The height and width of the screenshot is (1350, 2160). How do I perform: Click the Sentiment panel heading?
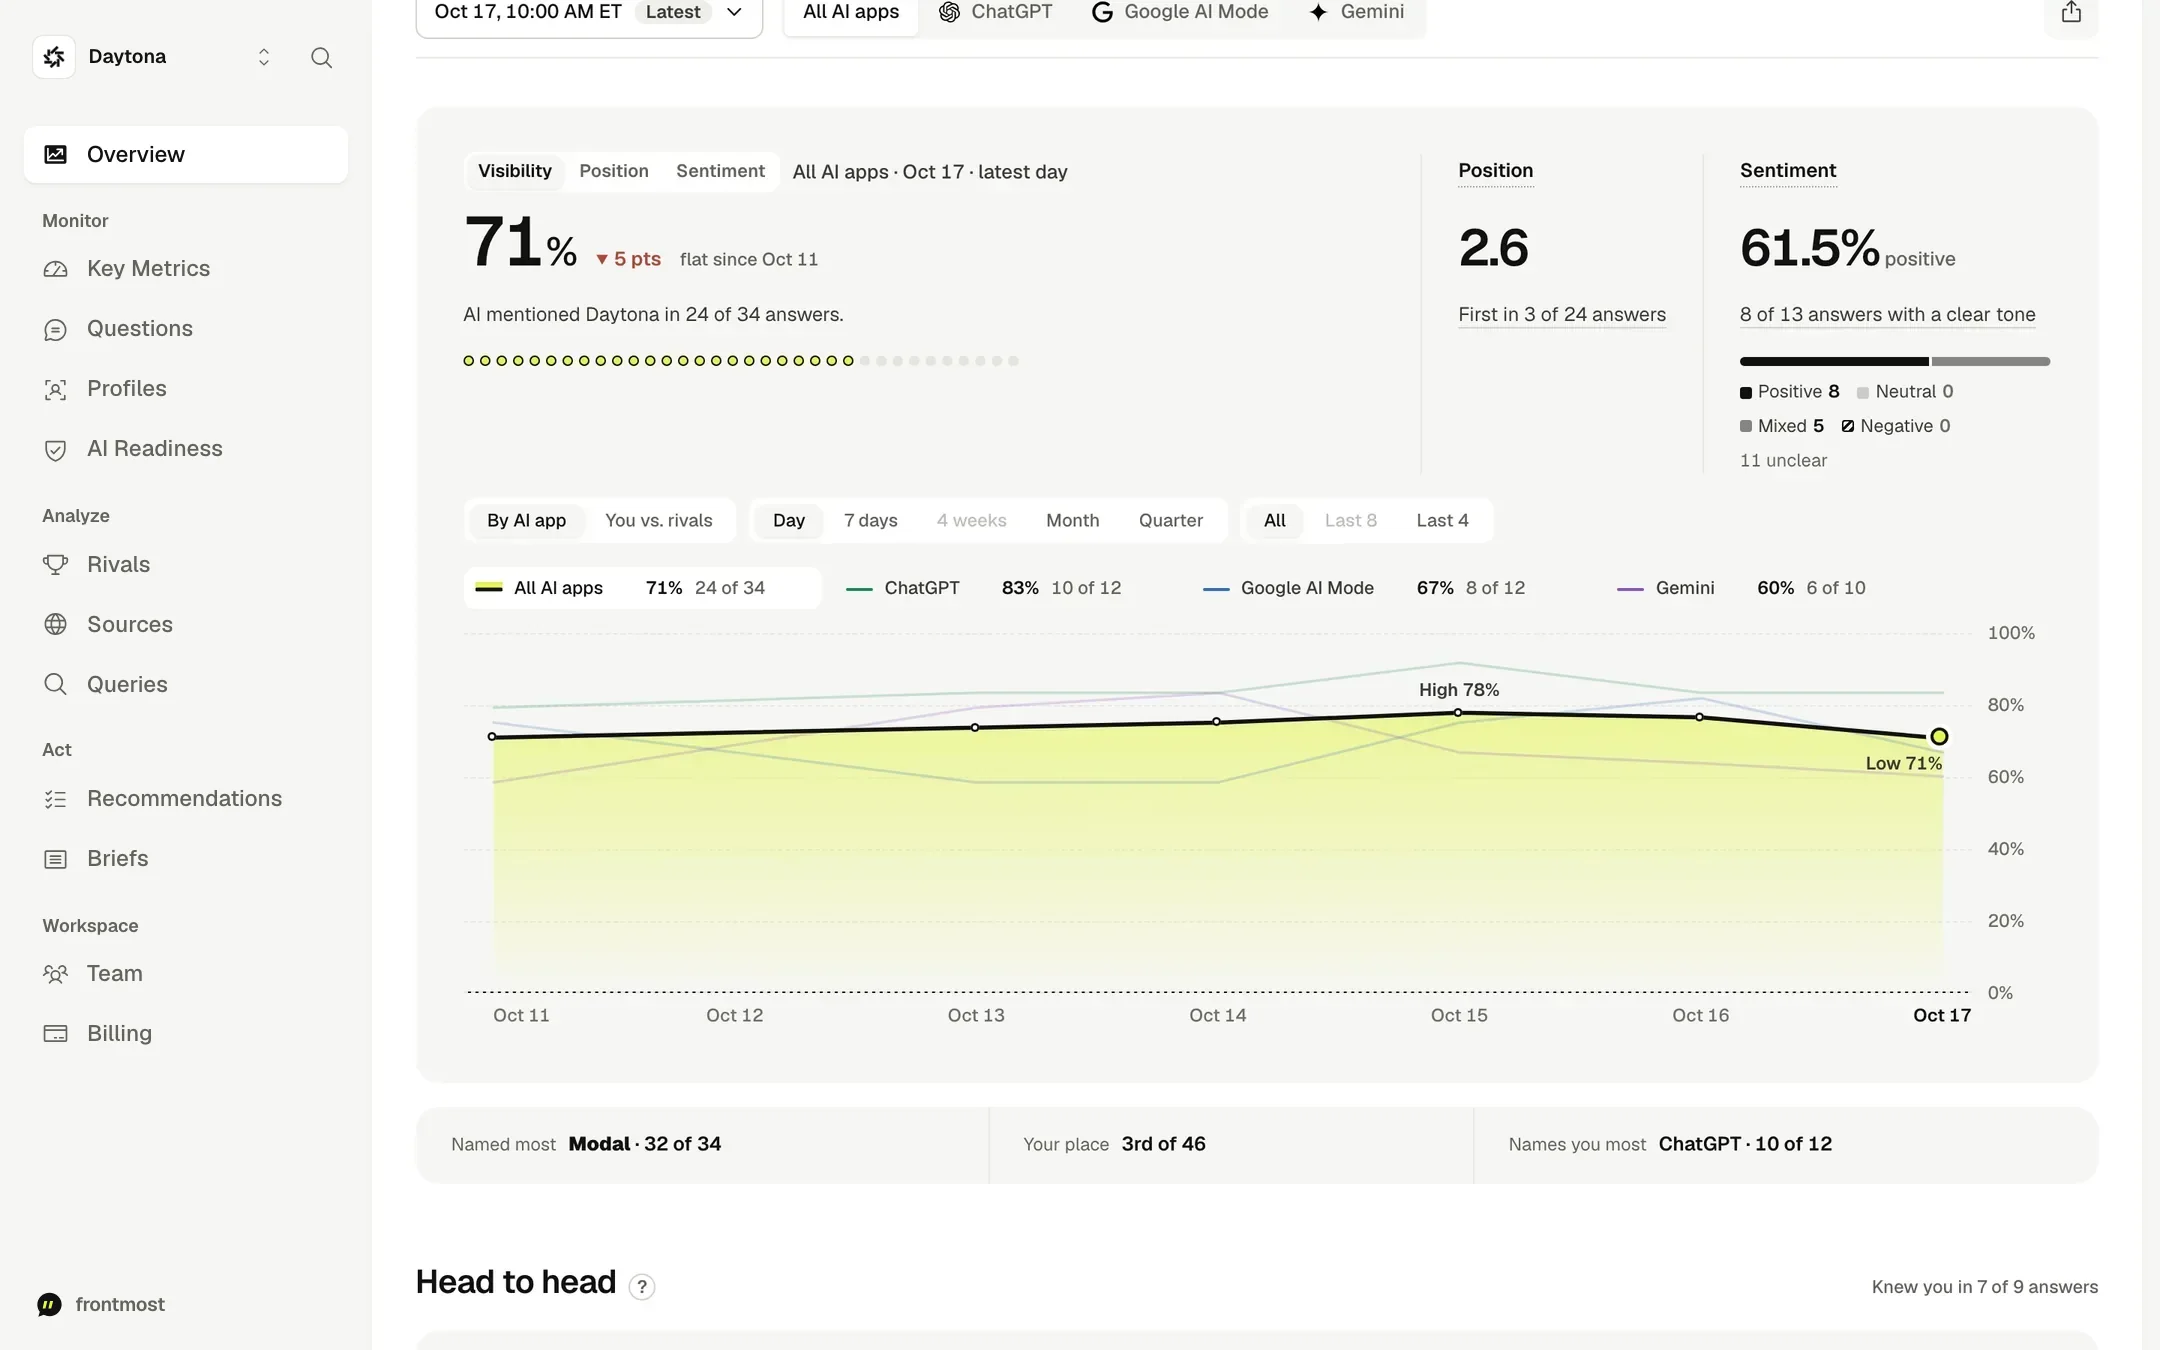point(1788,171)
